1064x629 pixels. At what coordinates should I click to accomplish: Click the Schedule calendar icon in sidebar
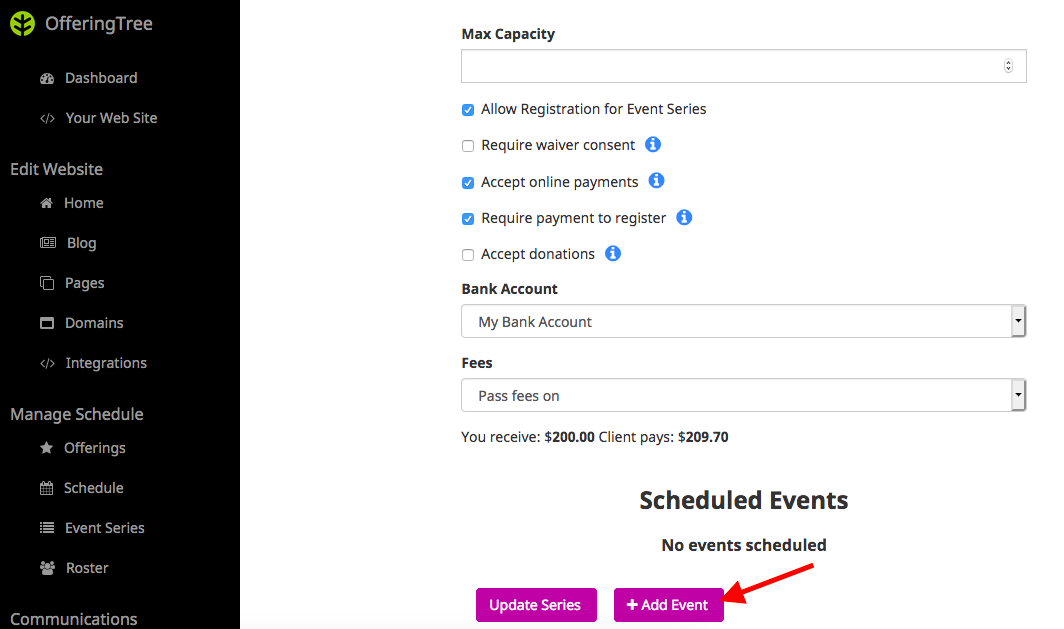(x=46, y=488)
